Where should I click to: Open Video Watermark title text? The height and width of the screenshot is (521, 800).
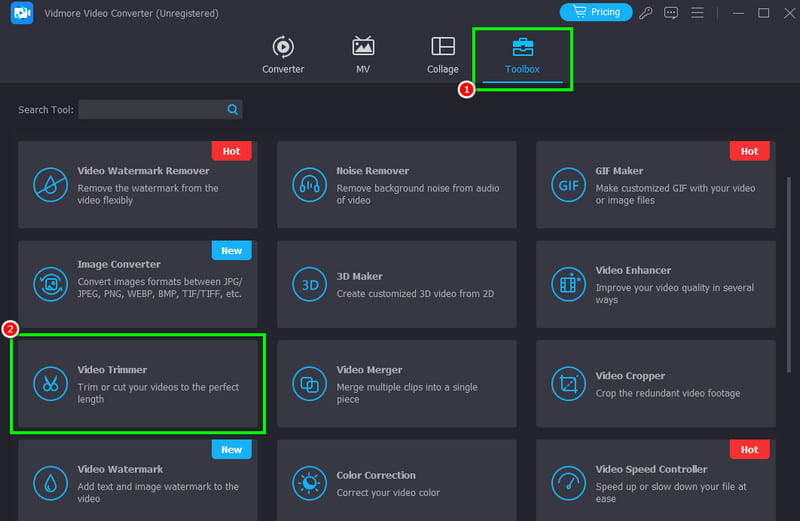pyautogui.click(x=120, y=469)
